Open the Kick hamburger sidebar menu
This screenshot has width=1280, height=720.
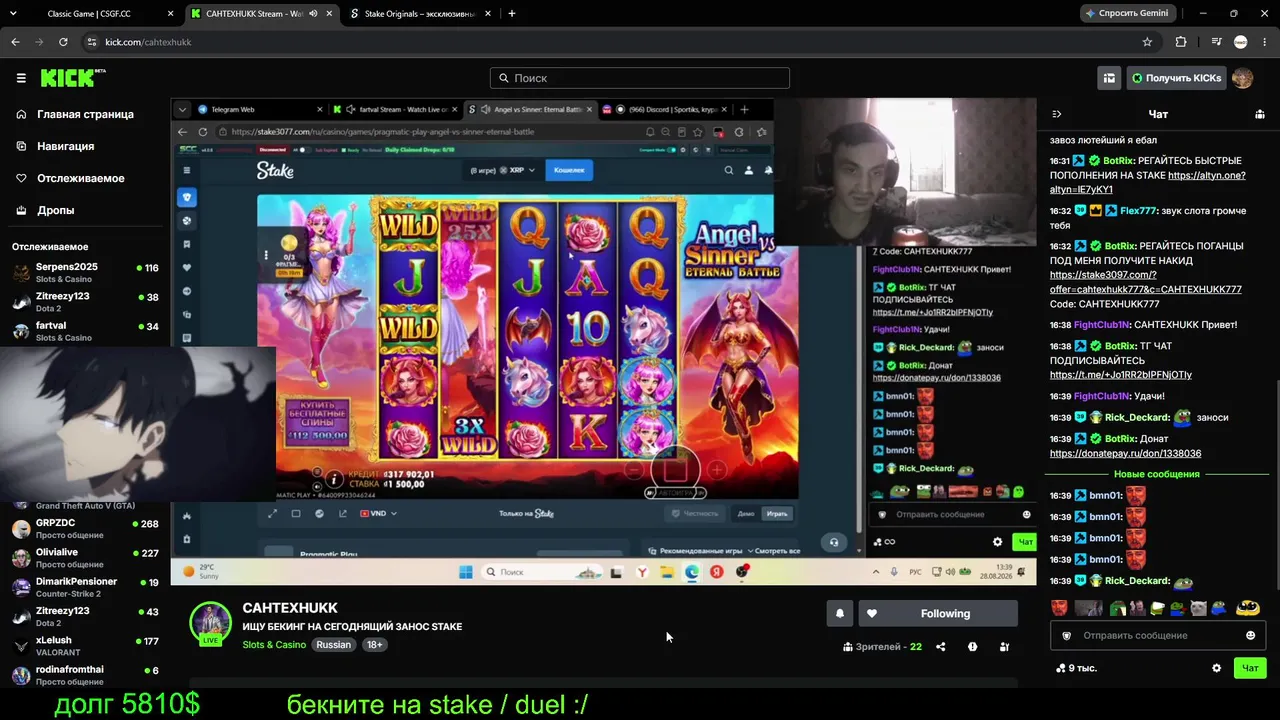coord(21,78)
